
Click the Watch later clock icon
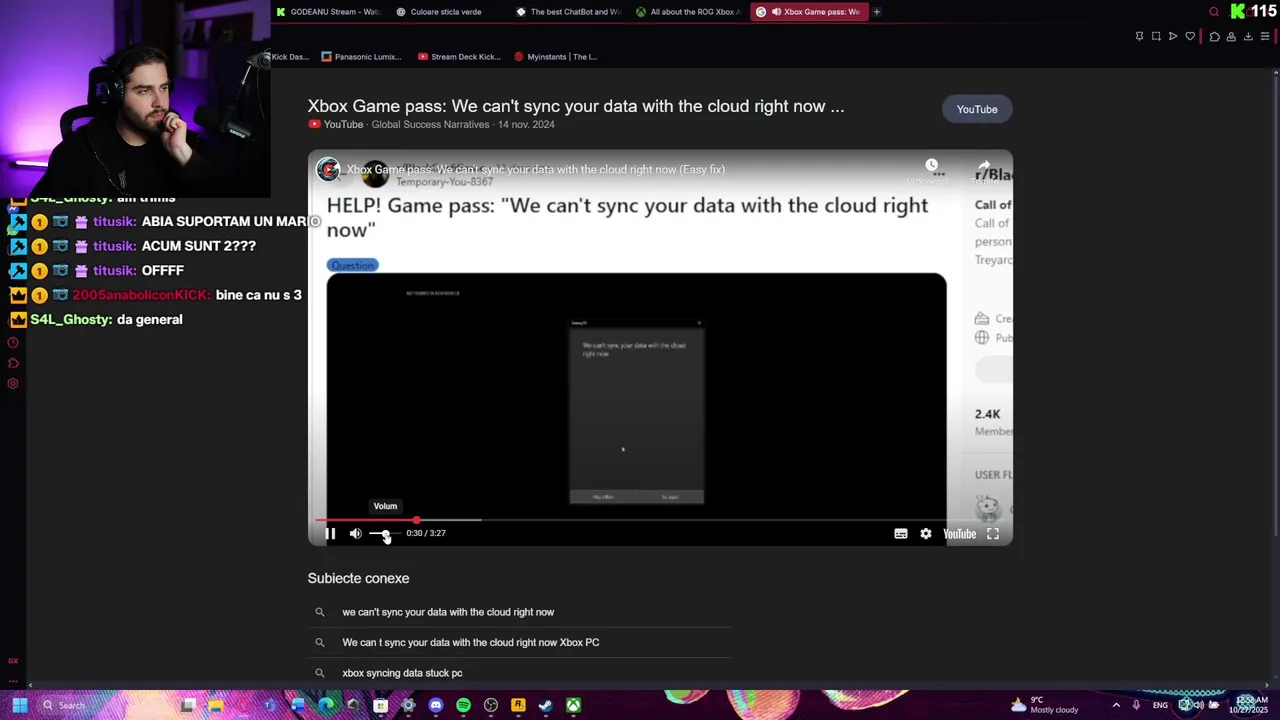(x=931, y=165)
